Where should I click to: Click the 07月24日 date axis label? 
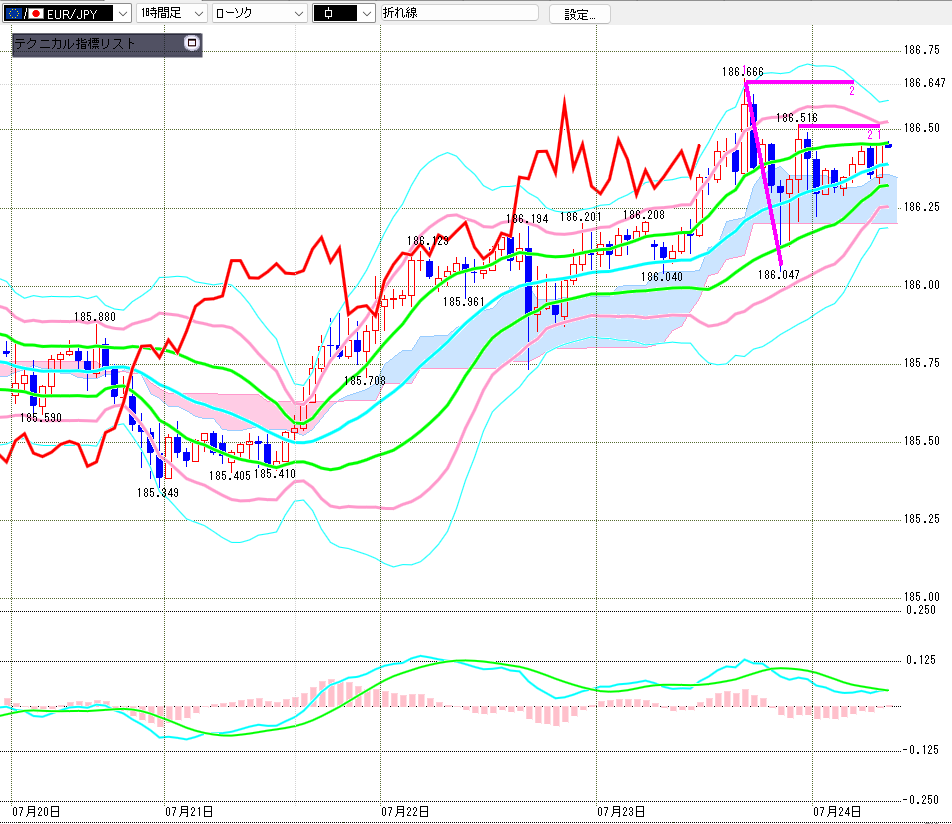[837, 811]
